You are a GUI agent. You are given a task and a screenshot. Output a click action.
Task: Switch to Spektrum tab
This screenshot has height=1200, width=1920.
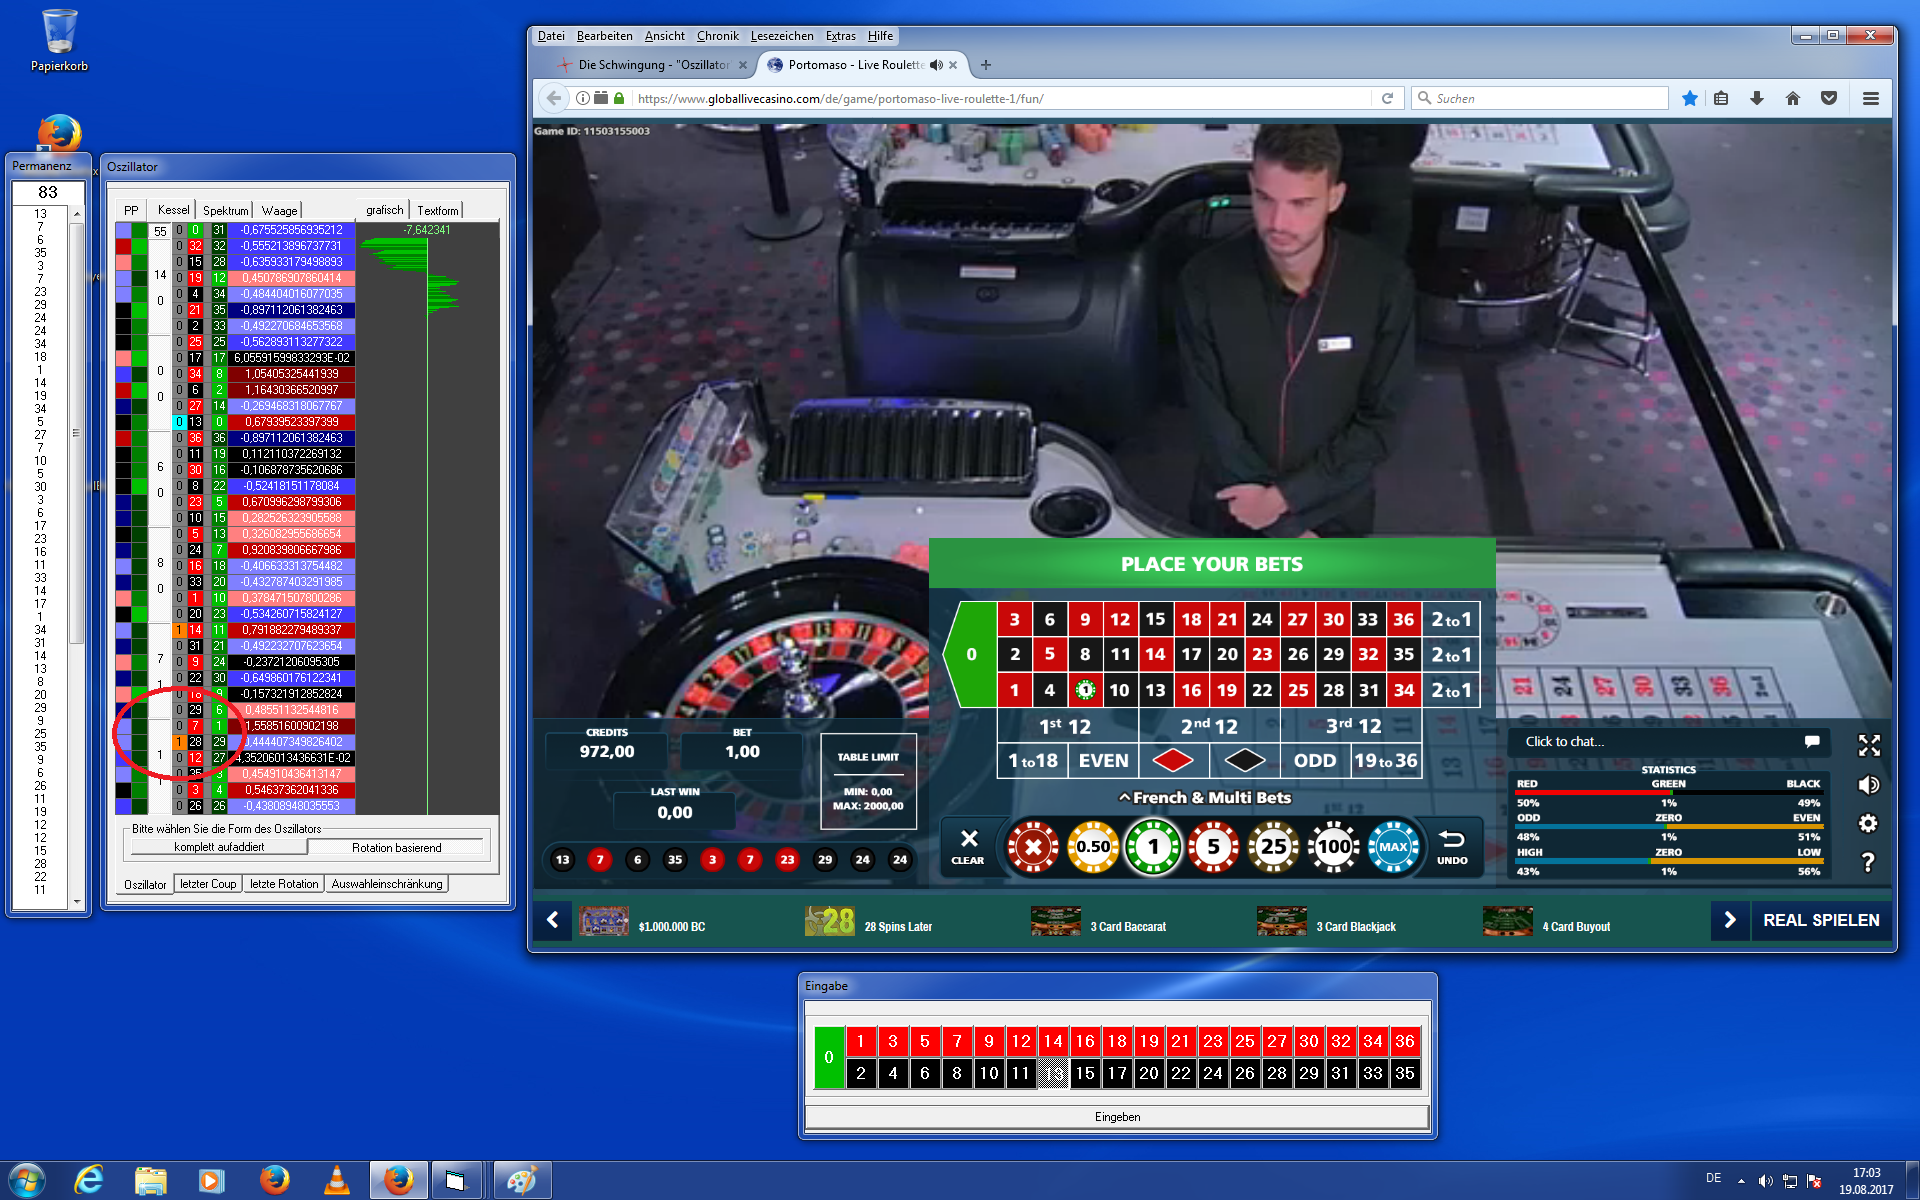tap(225, 210)
